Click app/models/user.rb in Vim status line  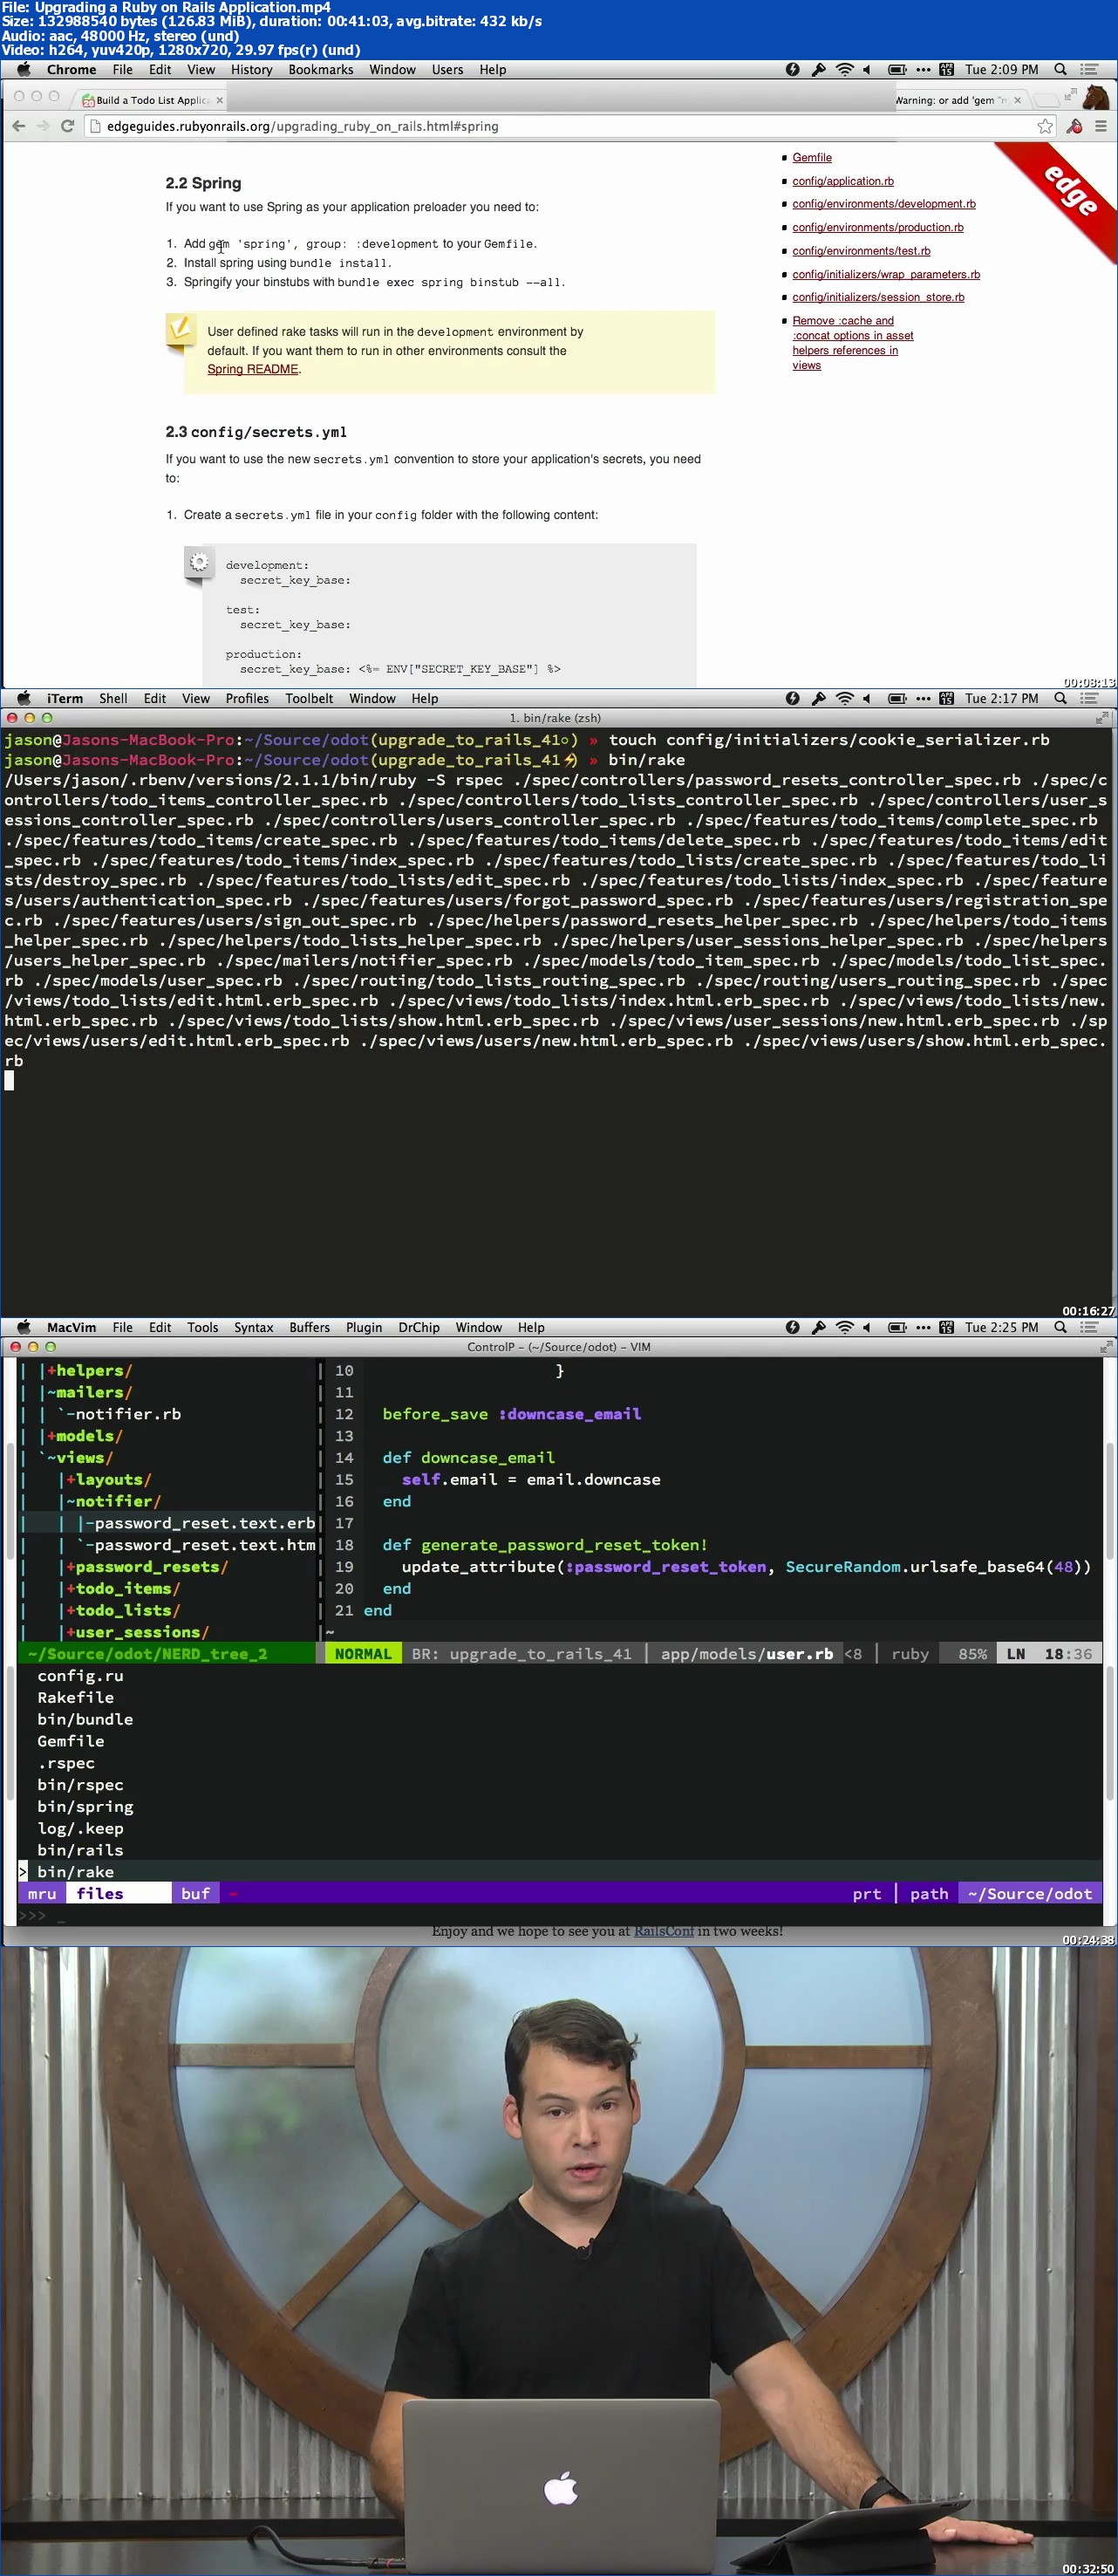[746, 1653]
